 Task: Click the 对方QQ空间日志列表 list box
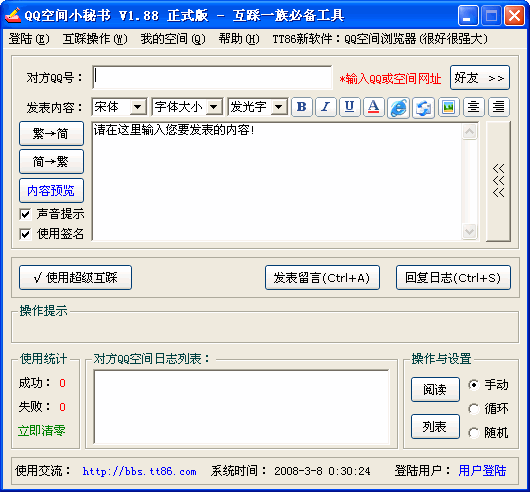(x=241, y=407)
